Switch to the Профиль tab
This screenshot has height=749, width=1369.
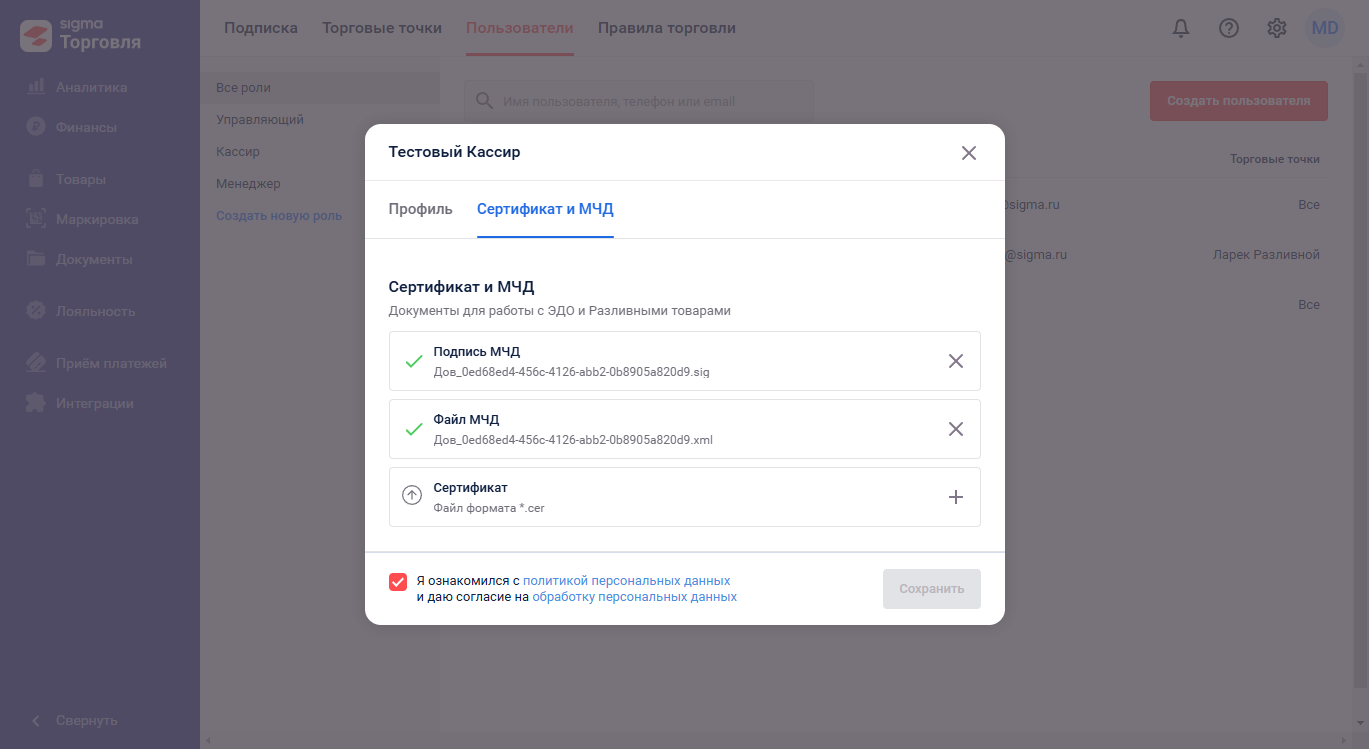click(421, 209)
